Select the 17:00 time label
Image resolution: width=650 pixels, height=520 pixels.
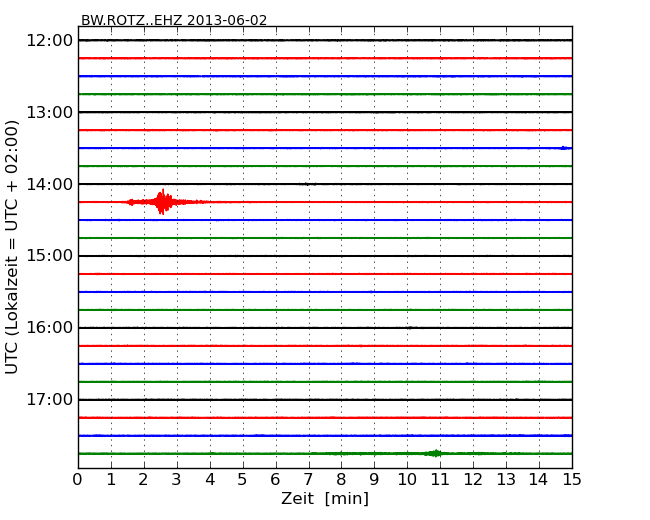(49, 400)
